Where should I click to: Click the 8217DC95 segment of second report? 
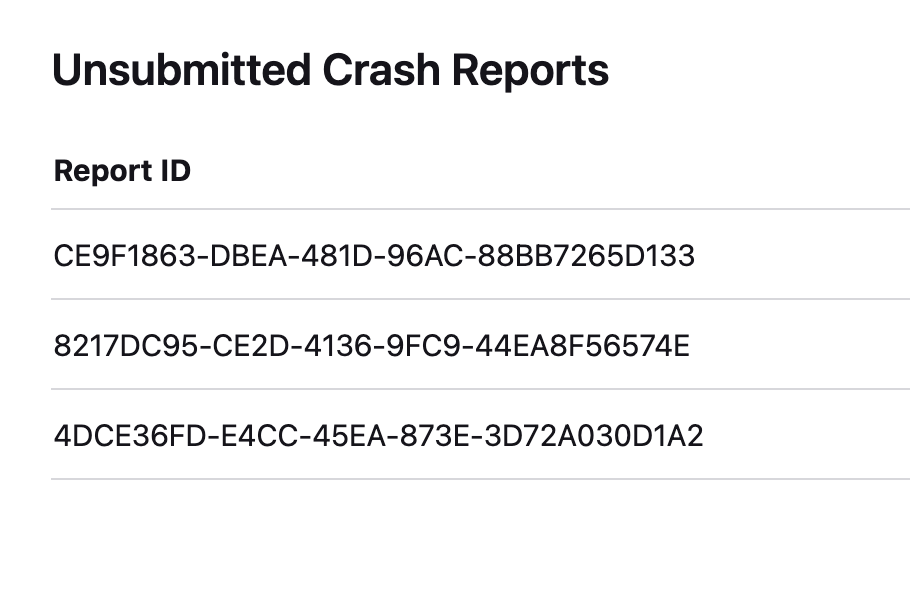(126, 346)
